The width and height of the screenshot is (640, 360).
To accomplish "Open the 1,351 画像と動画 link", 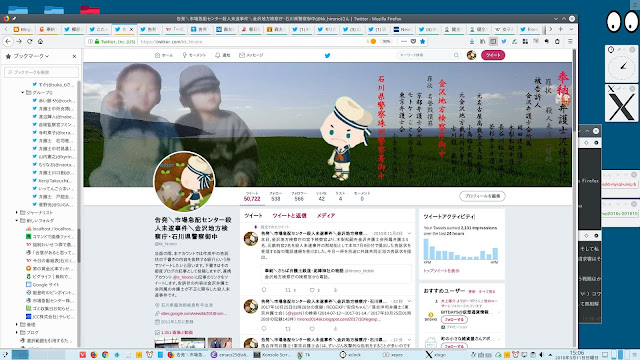I will click(x=177, y=332).
